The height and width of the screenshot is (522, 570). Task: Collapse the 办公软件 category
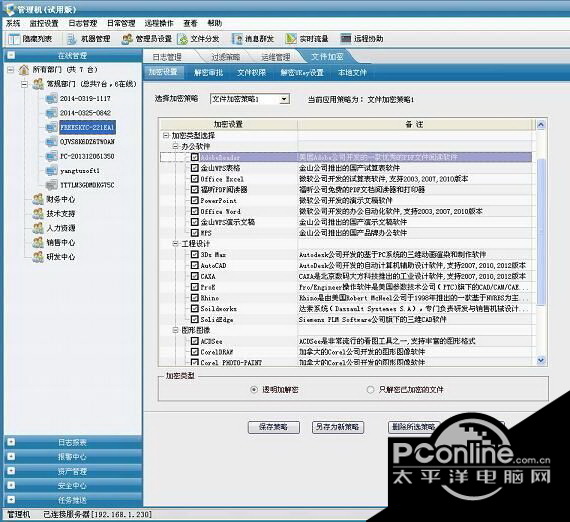pyautogui.click(x=175, y=146)
